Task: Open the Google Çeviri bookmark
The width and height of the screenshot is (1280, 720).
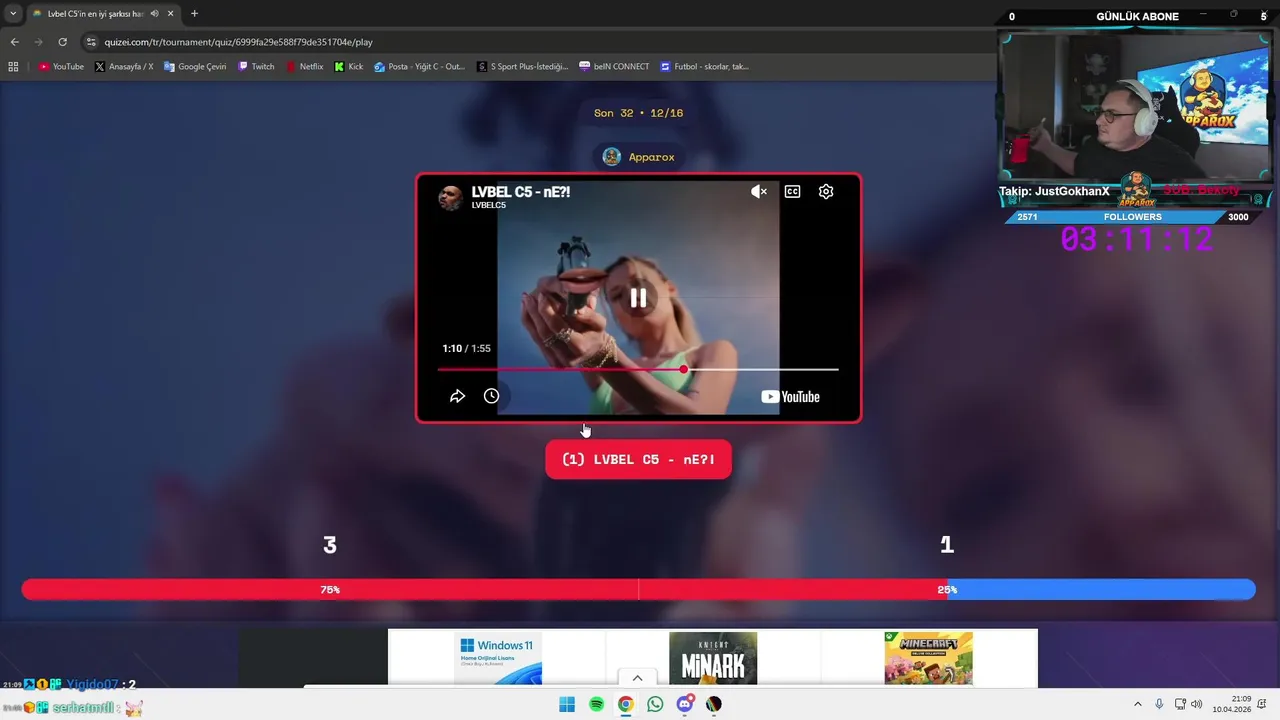Action: click(x=195, y=66)
